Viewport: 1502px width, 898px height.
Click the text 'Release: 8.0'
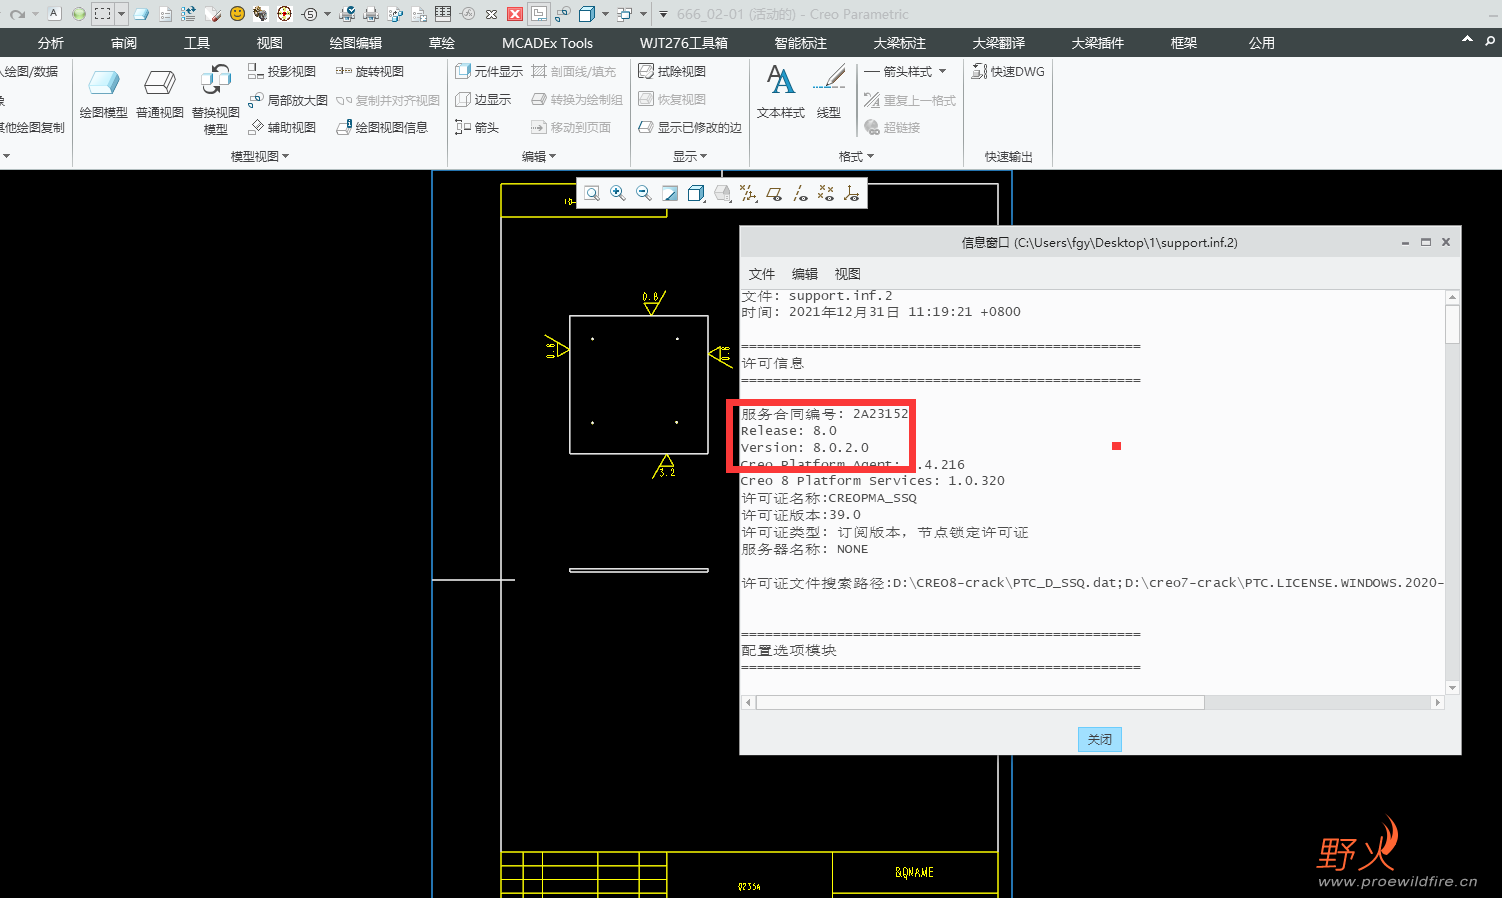pos(789,431)
